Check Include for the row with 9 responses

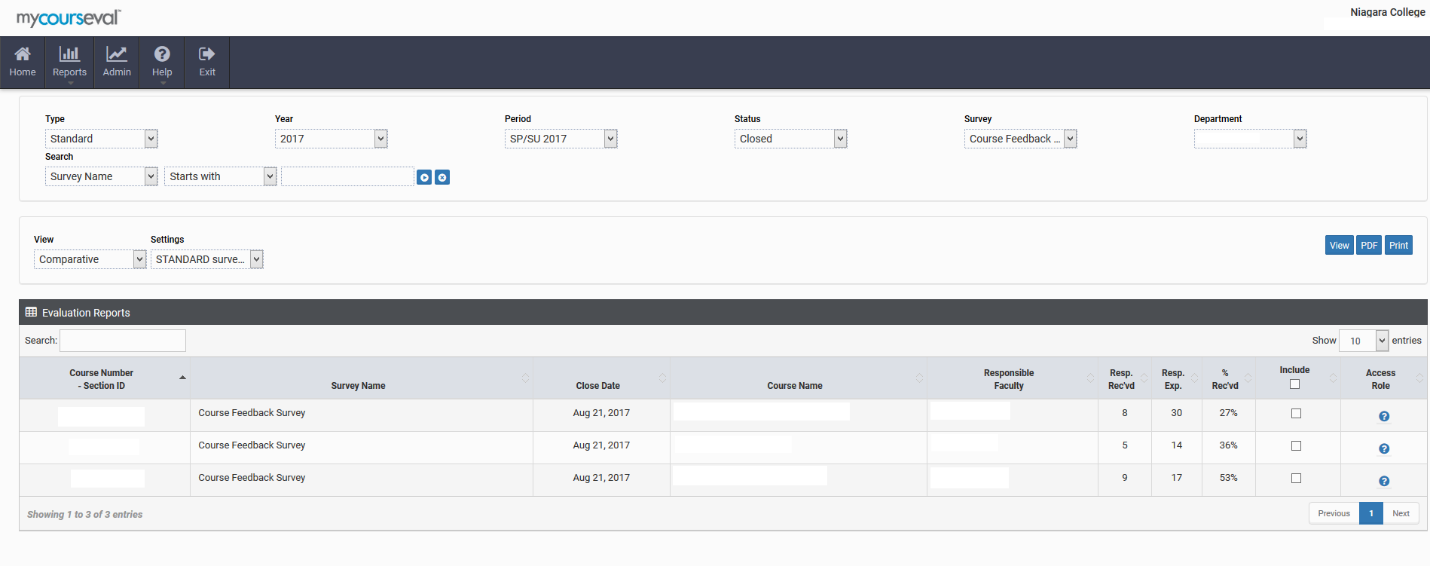1296,478
